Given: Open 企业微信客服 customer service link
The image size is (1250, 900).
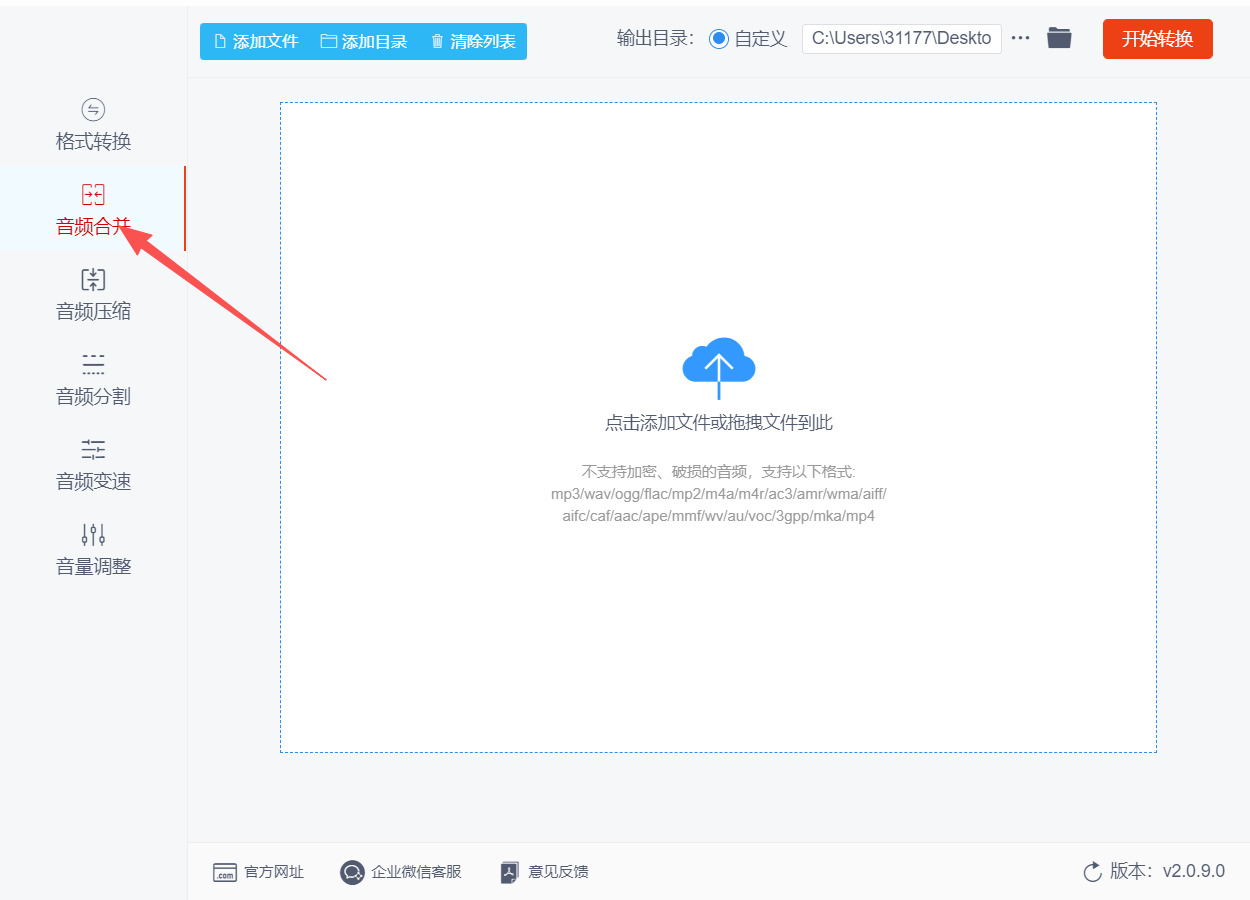Looking at the screenshot, I should click(401, 872).
